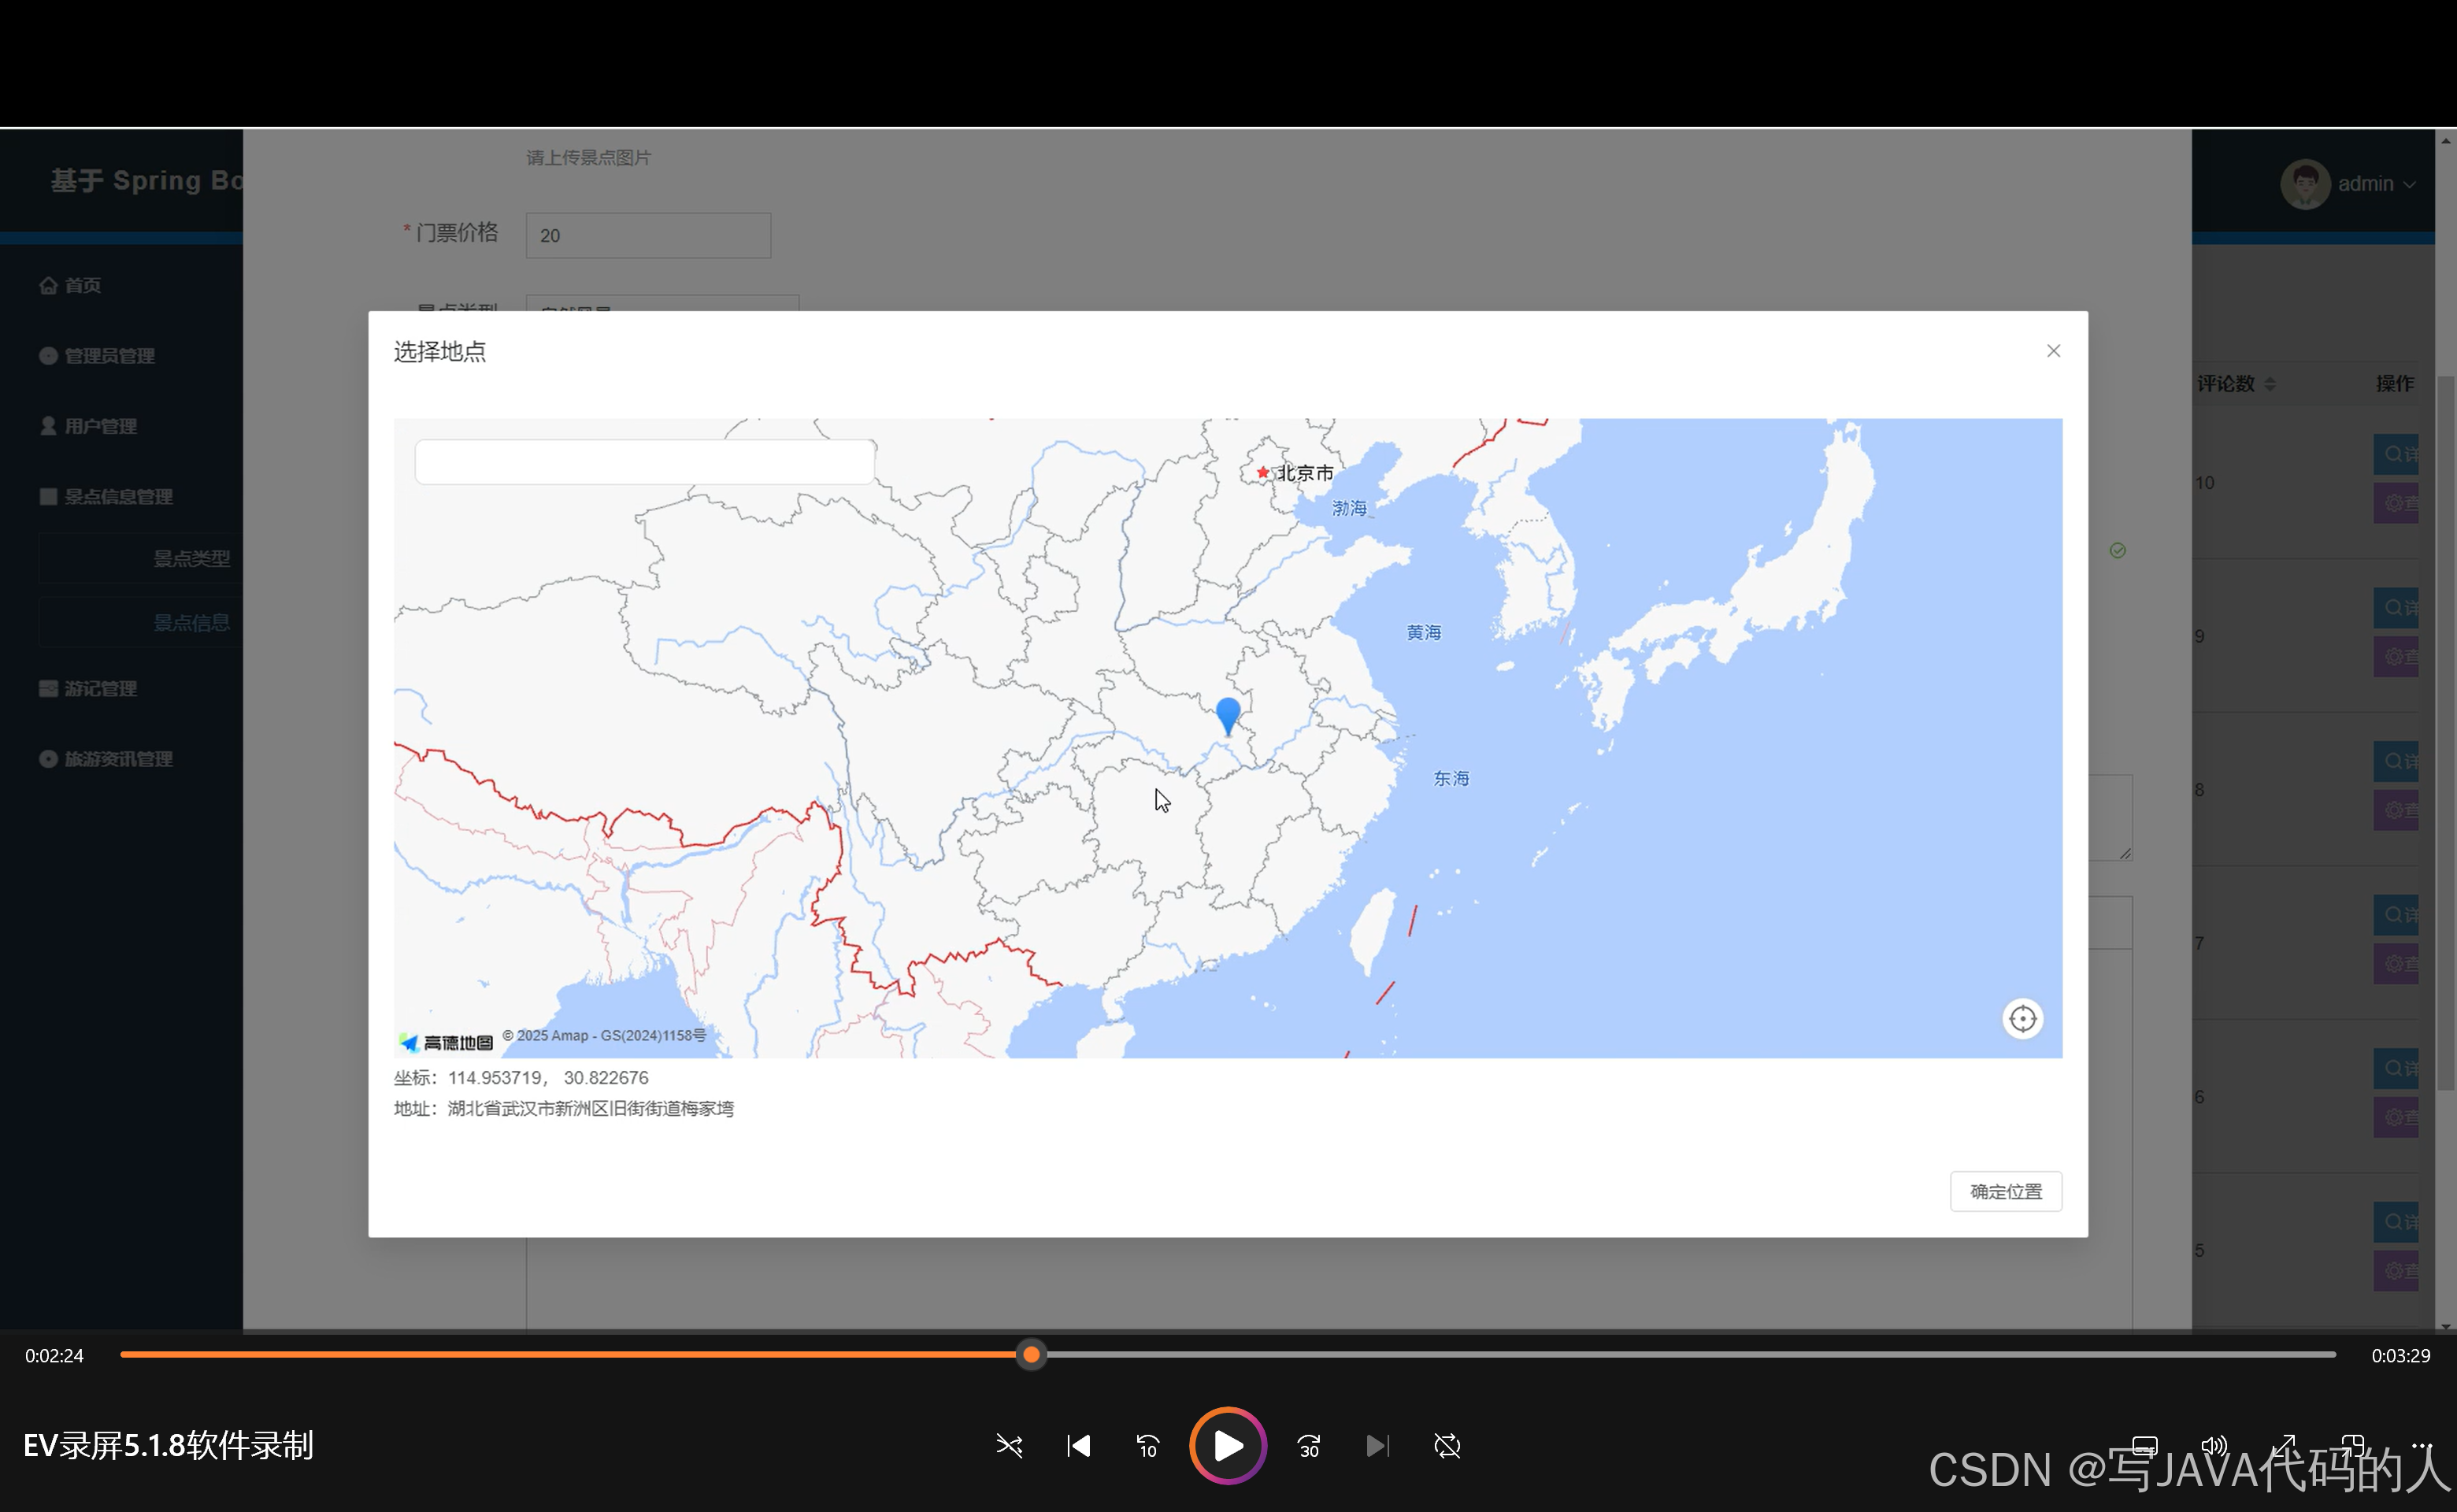Toggle the repeat loop icon
This screenshot has width=2457, height=1512.
coord(1447,1446)
